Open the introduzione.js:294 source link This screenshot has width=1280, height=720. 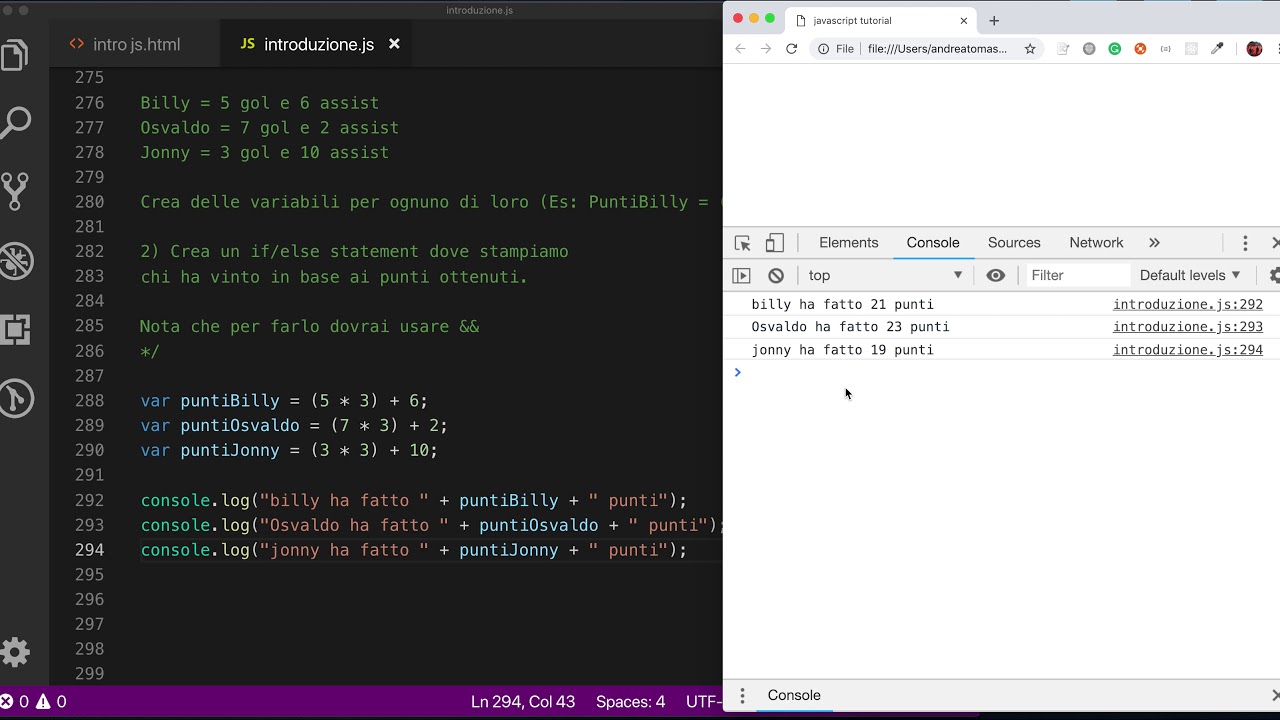(1188, 350)
